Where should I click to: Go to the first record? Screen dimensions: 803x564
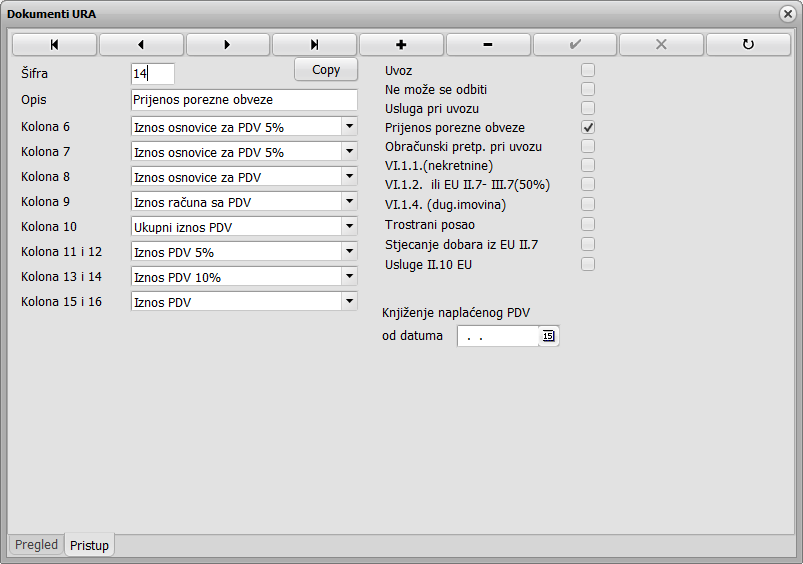[x=54, y=45]
